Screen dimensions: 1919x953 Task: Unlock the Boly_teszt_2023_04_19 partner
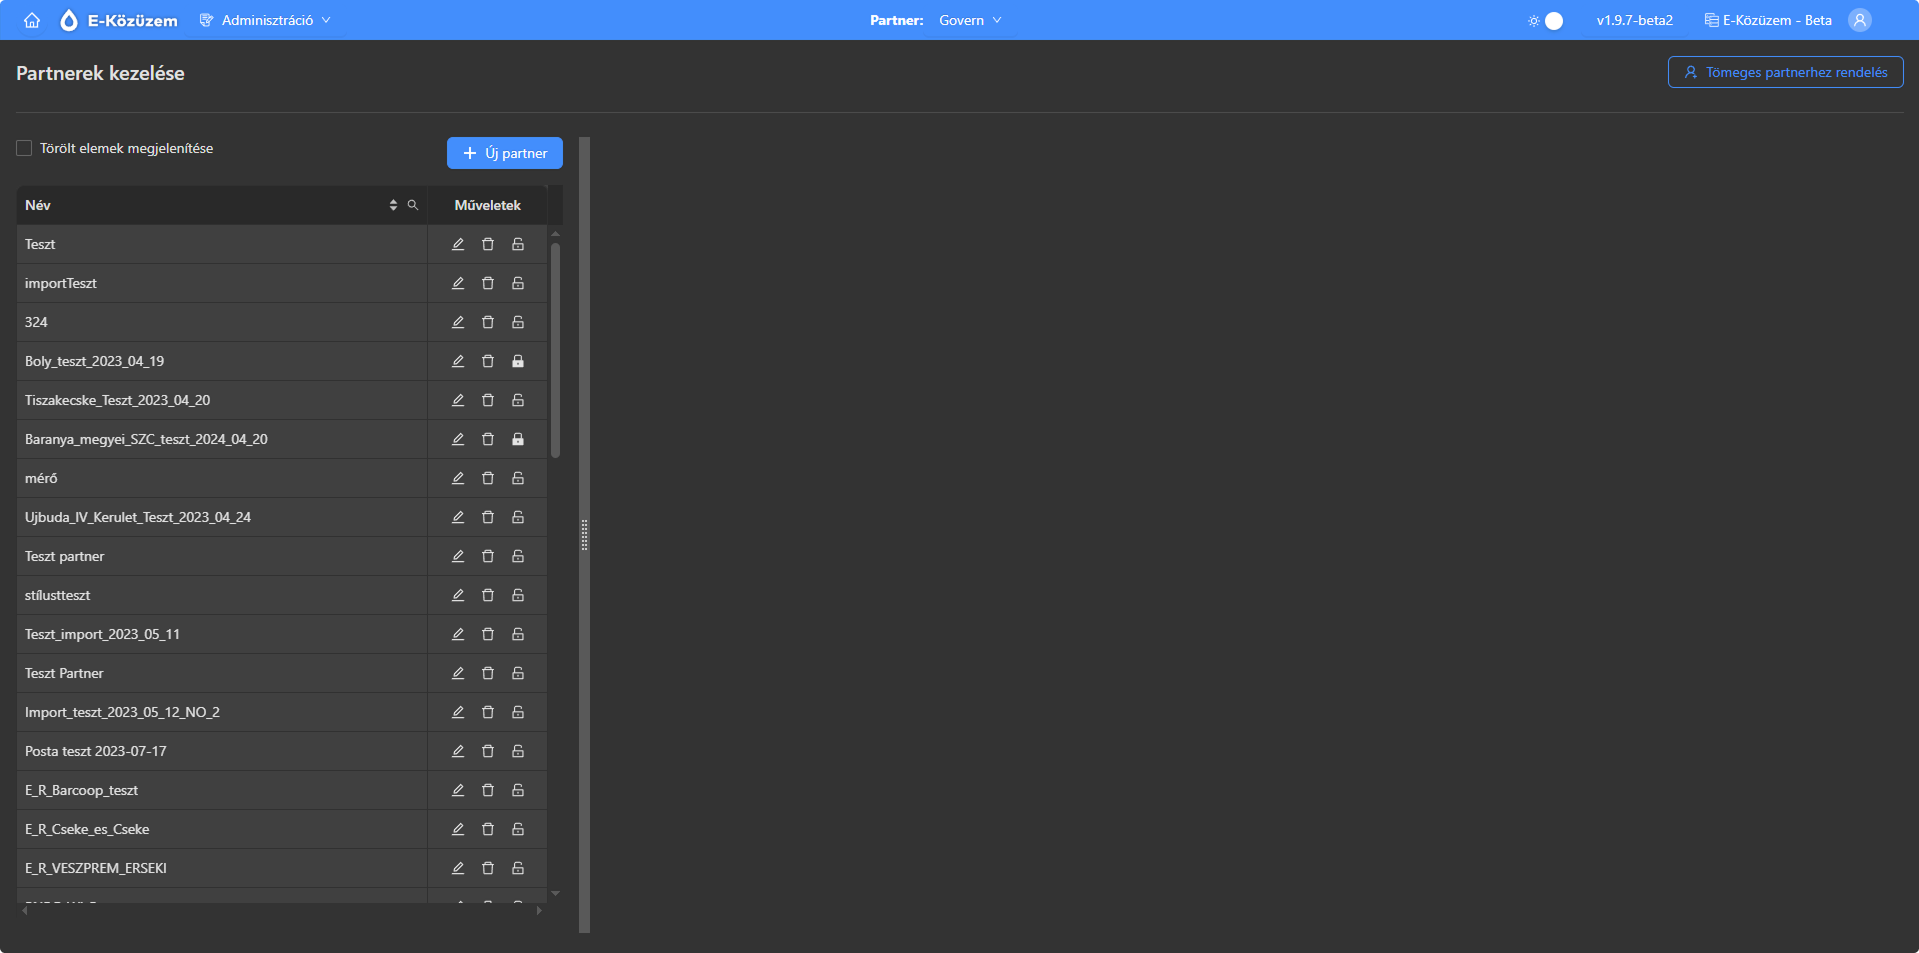[518, 361]
